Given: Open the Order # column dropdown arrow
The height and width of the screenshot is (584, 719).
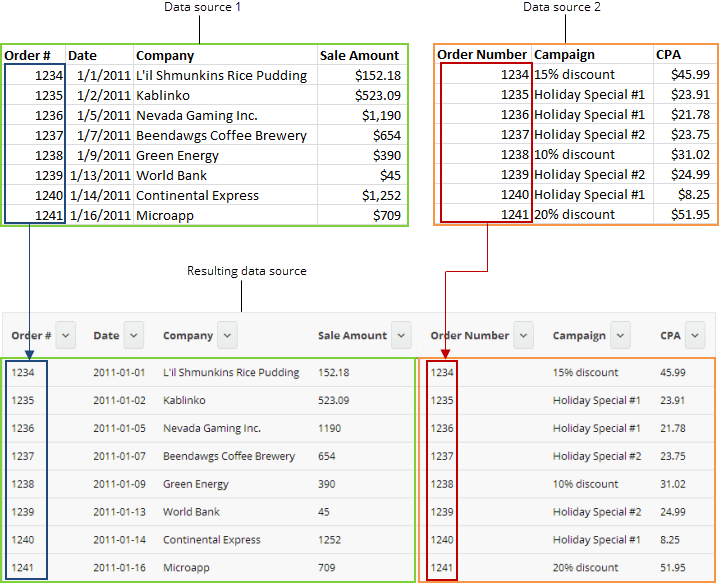Looking at the screenshot, I should 66,335.
